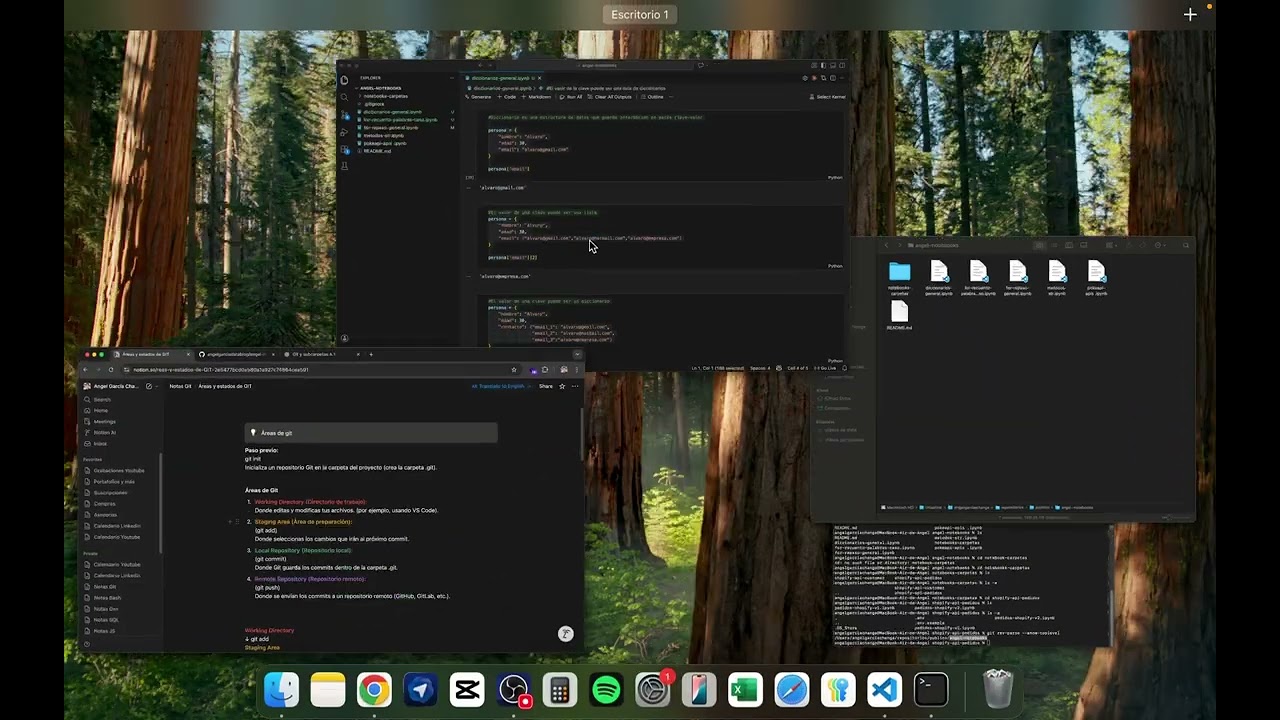Viewport: 1280px width, 720px height.
Task: Click Clear All Outputs in VS Code notebook
Action: tap(610, 97)
